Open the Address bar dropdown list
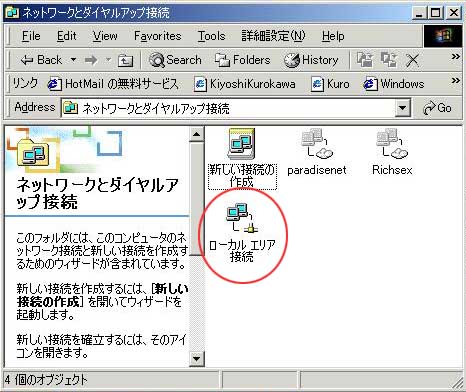 [403, 108]
